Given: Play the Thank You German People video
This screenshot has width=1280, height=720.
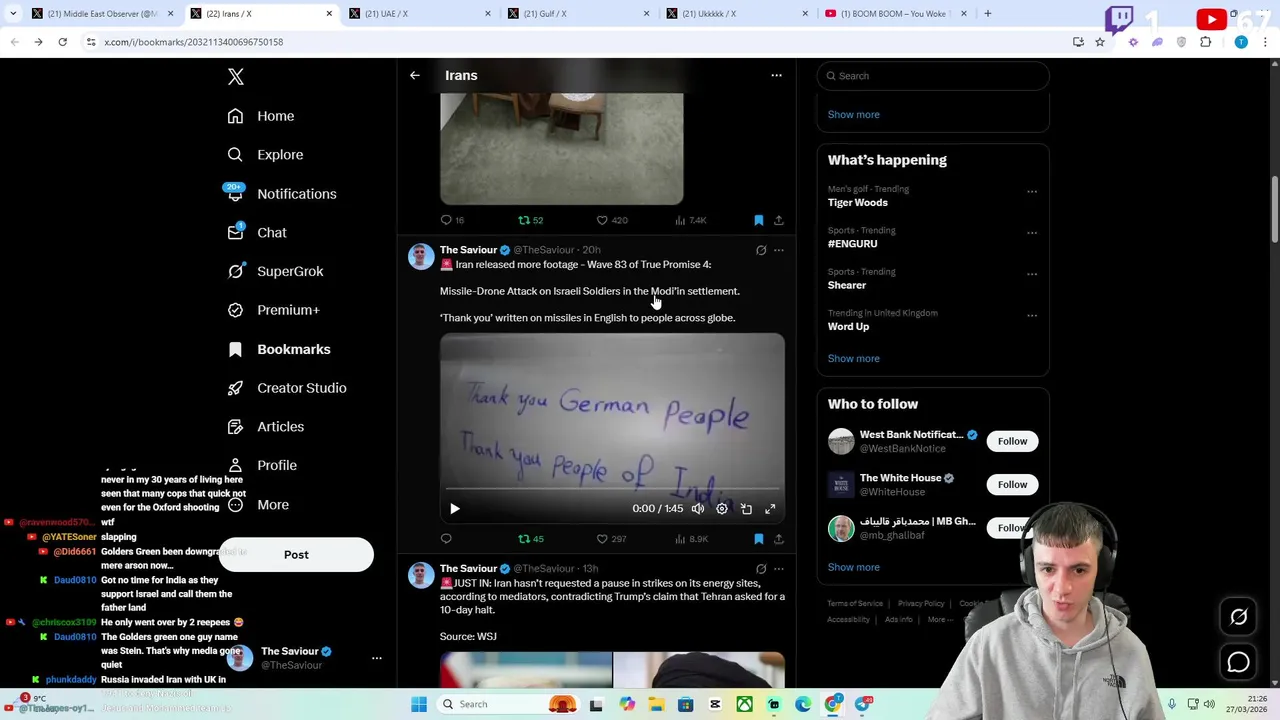Looking at the screenshot, I should [455, 509].
